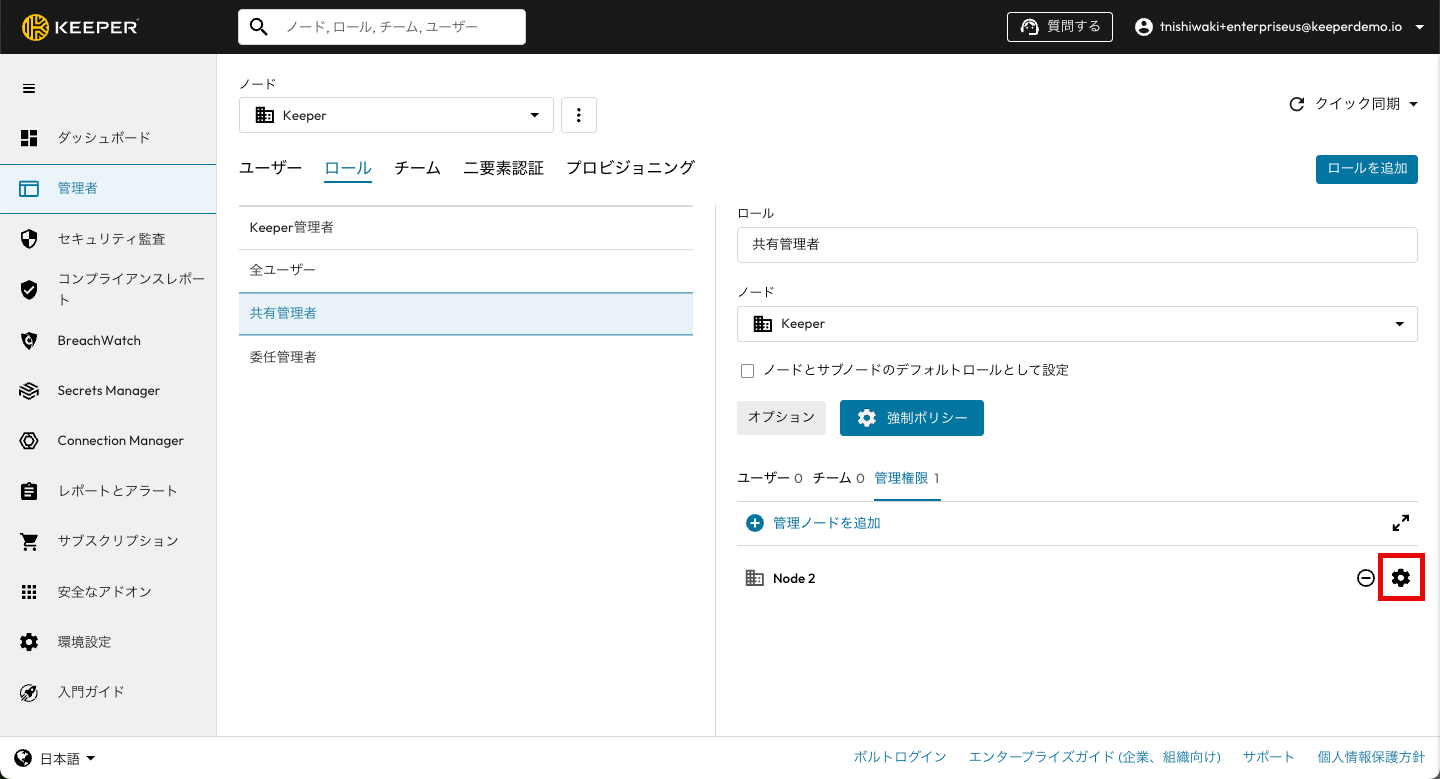Open BreachWatch from the sidebar

(x=99, y=341)
